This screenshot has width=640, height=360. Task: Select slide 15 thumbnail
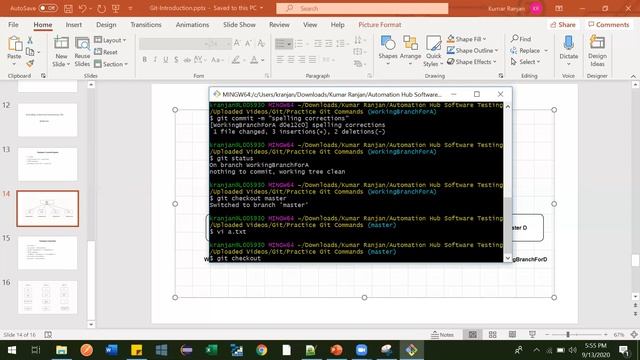pyautogui.click(x=47, y=253)
